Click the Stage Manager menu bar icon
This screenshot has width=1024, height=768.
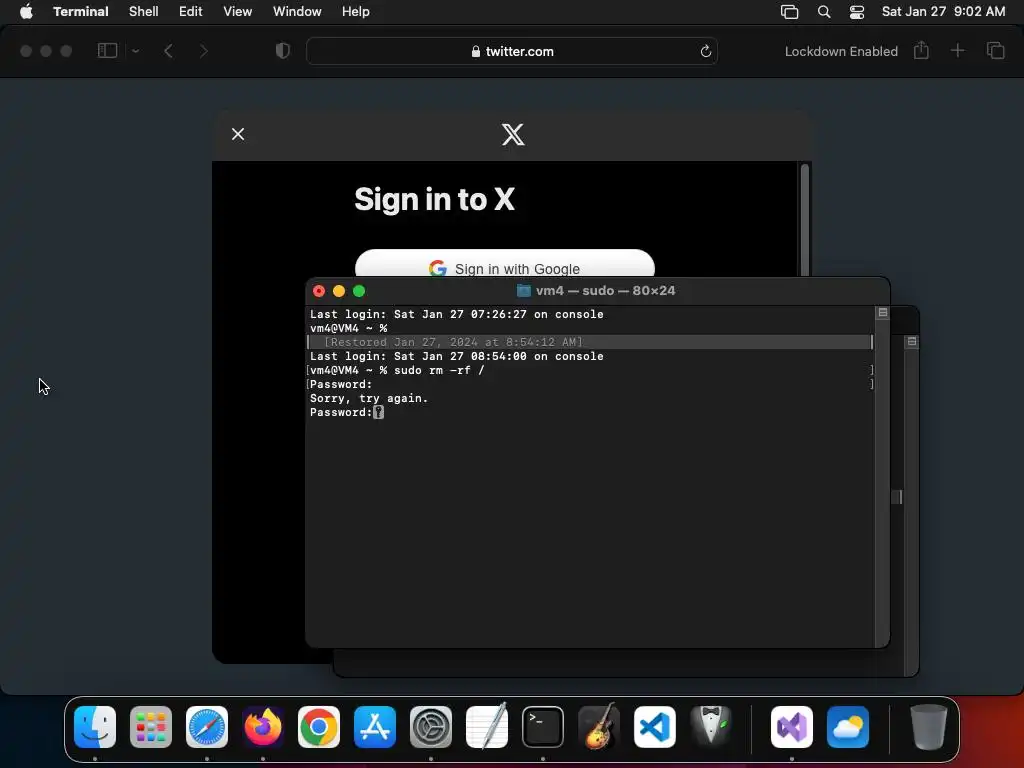click(790, 12)
